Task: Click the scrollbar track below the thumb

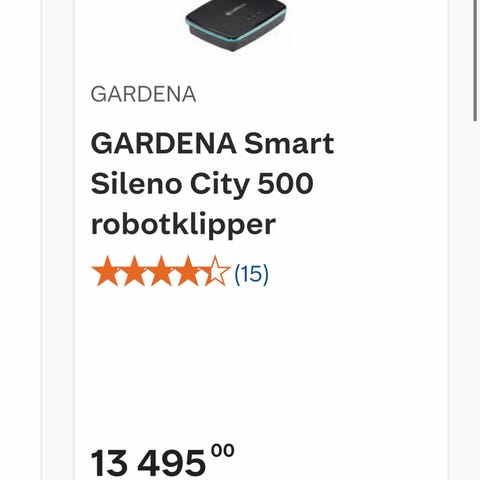Action: tap(476, 300)
